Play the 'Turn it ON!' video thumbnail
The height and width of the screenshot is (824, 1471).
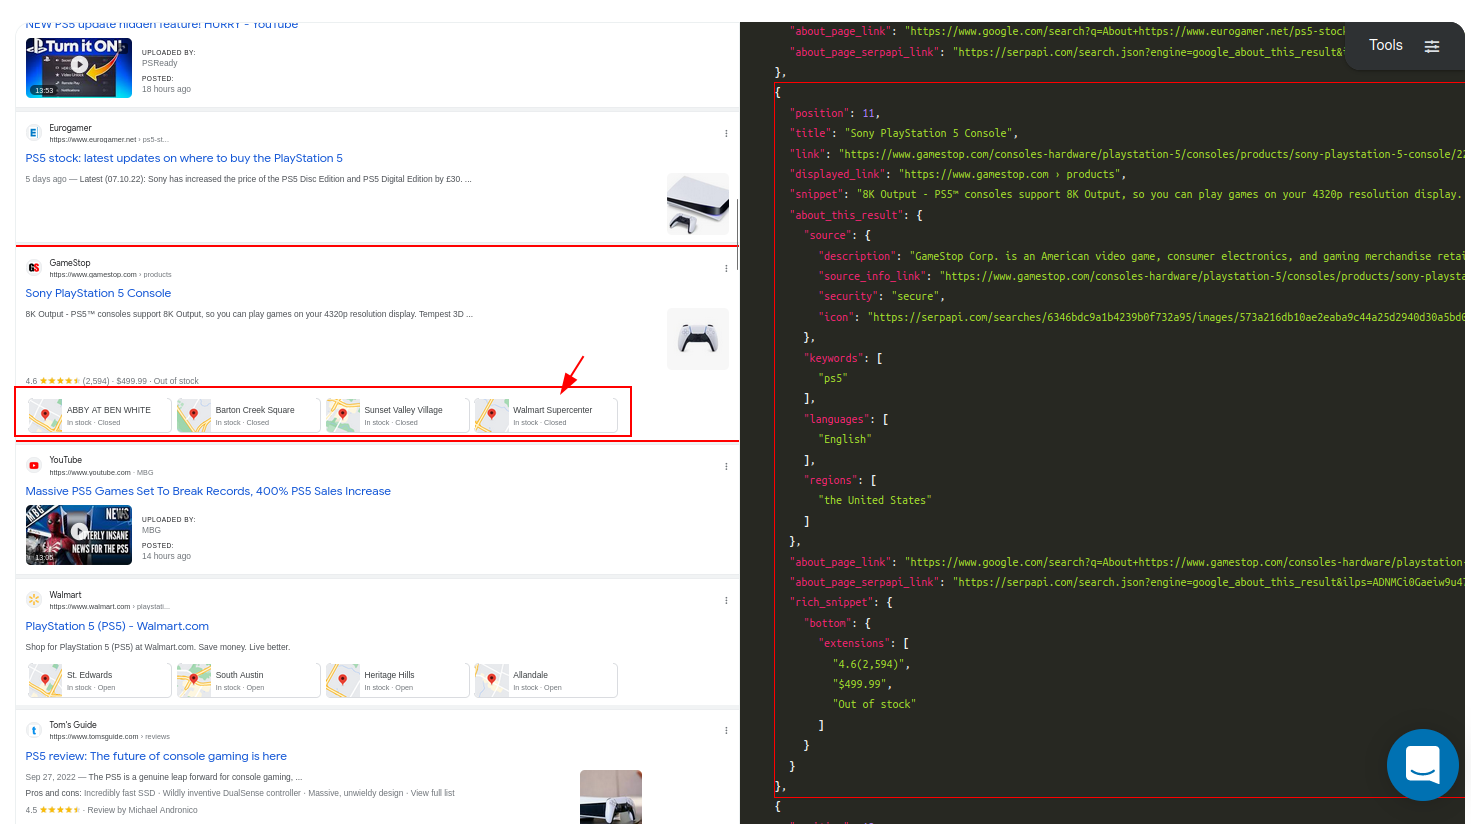click(x=79, y=67)
